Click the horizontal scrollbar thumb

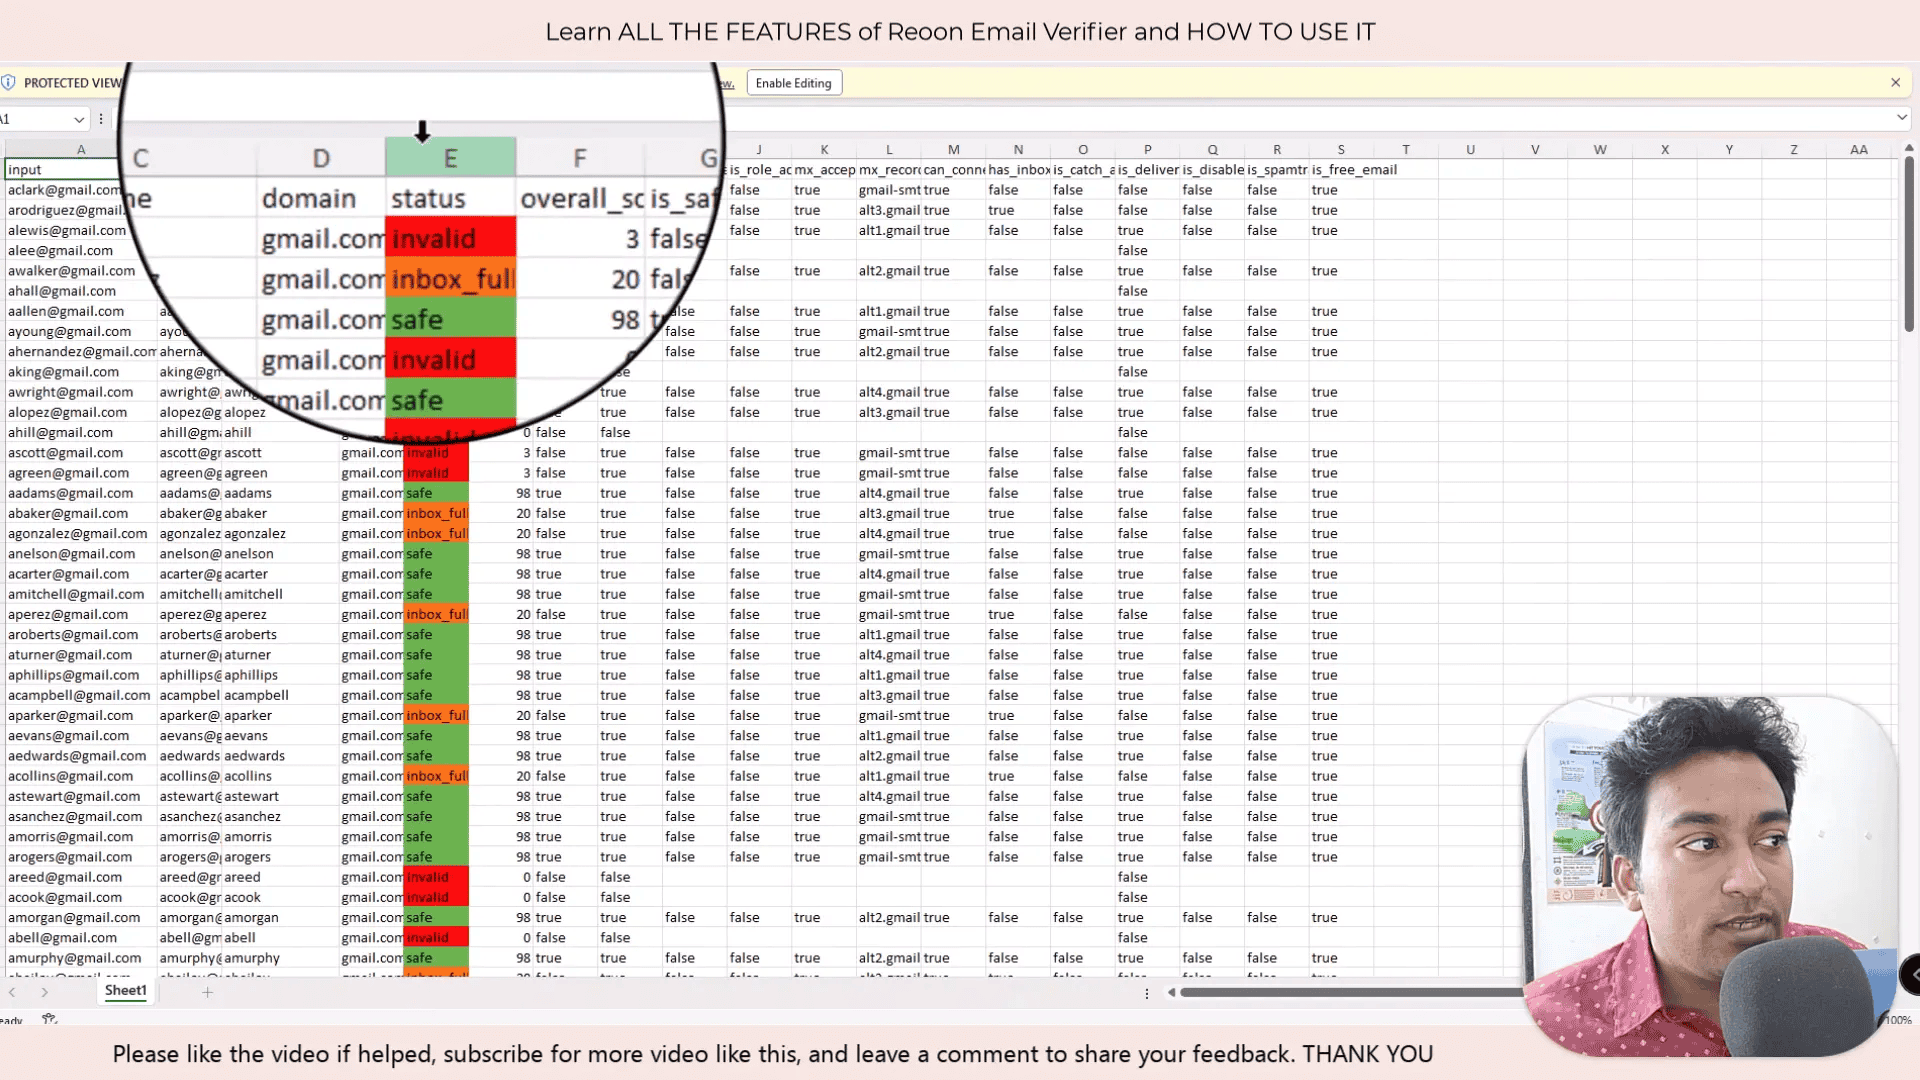(1350, 993)
